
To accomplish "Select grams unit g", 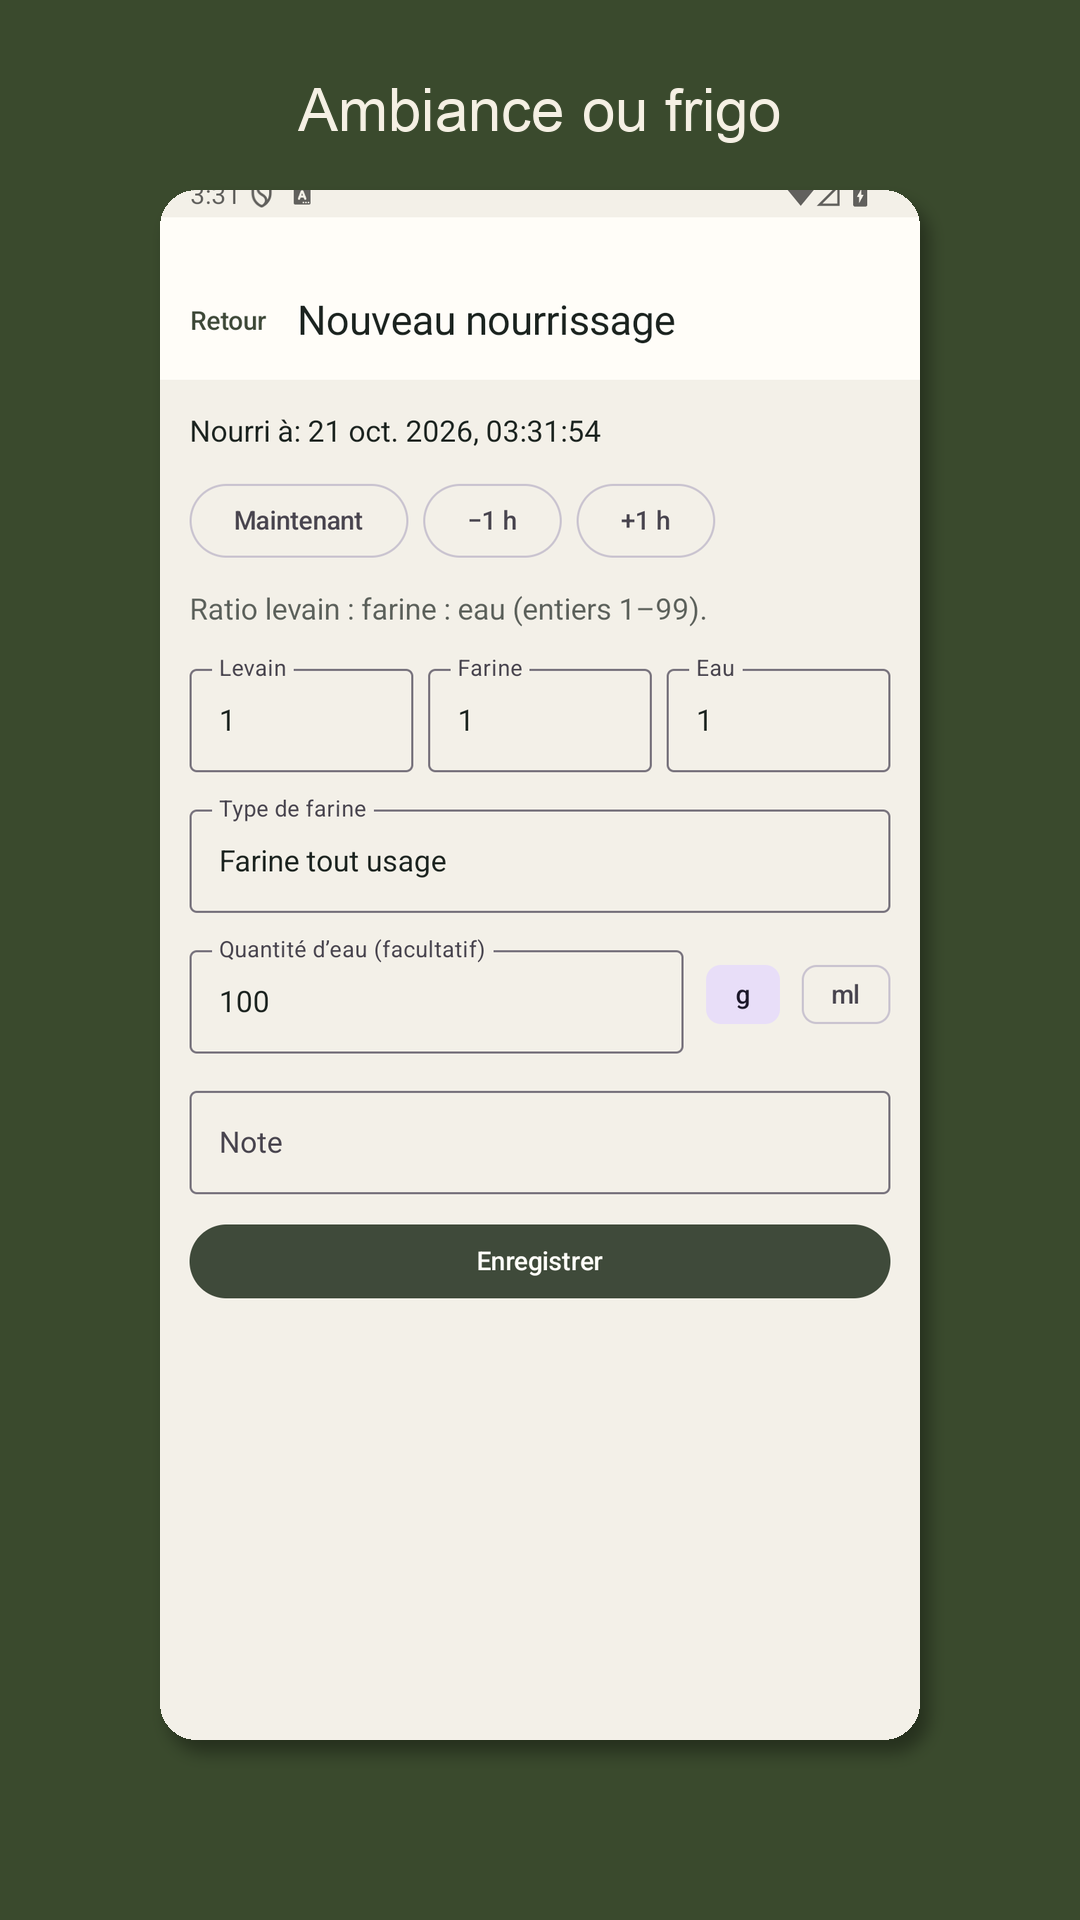I will tap(743, 995).
